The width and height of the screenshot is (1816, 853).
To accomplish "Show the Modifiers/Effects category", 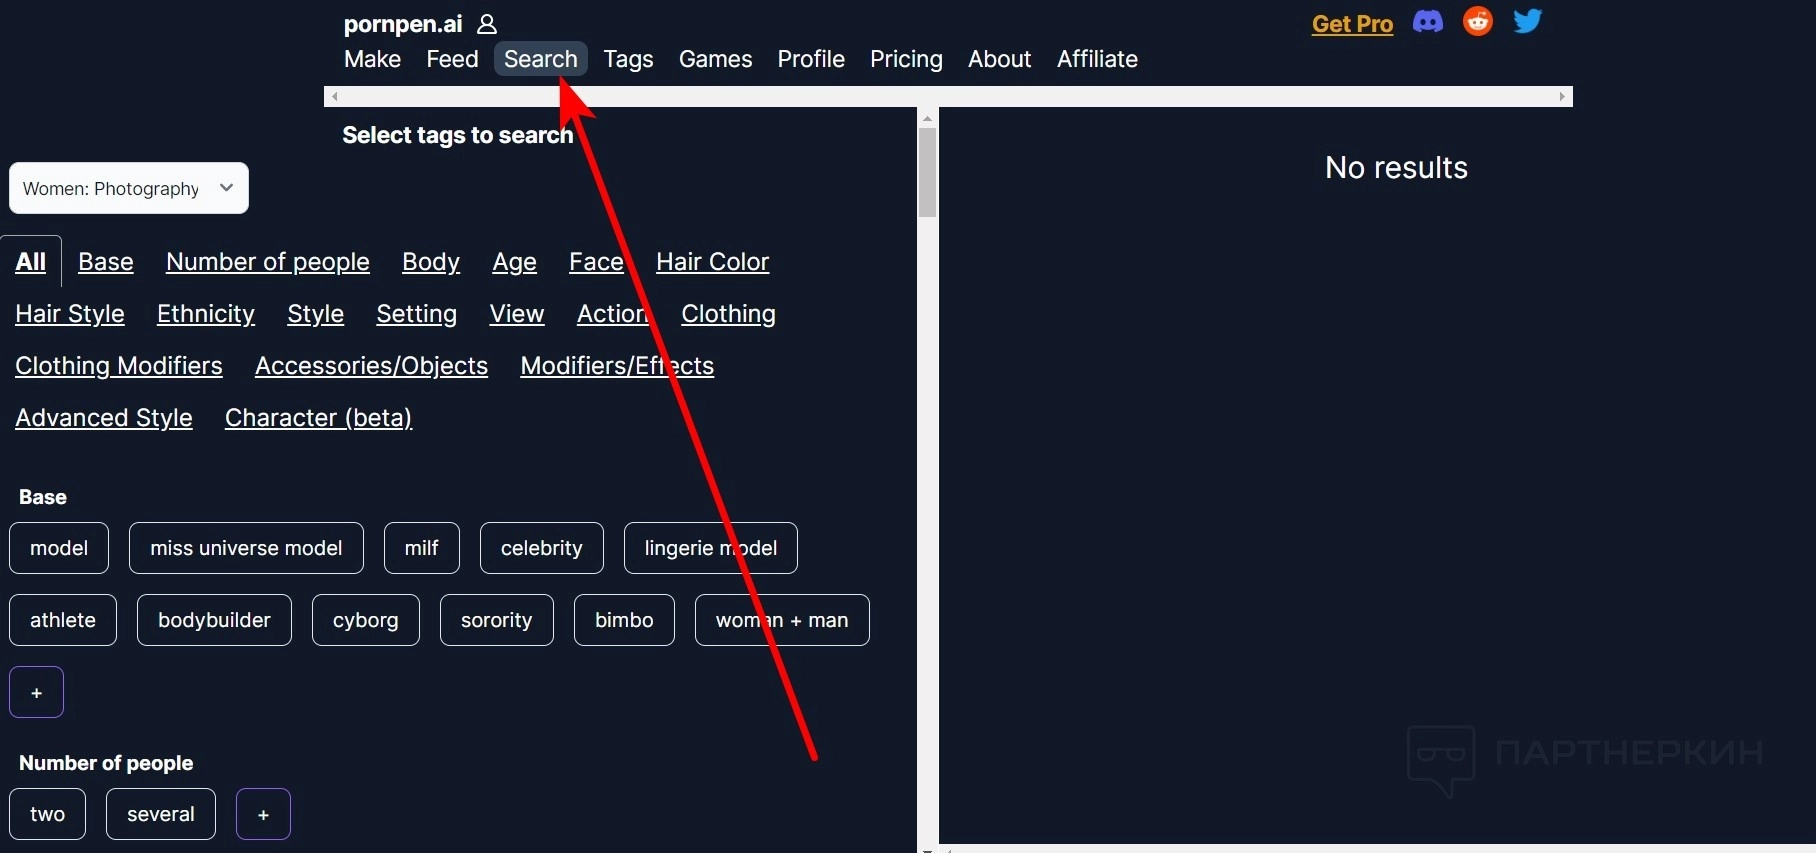I will point(617,366).
